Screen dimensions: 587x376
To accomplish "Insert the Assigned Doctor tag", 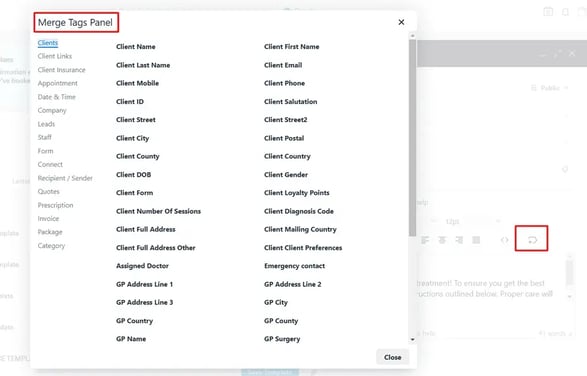I will [142, 266].
